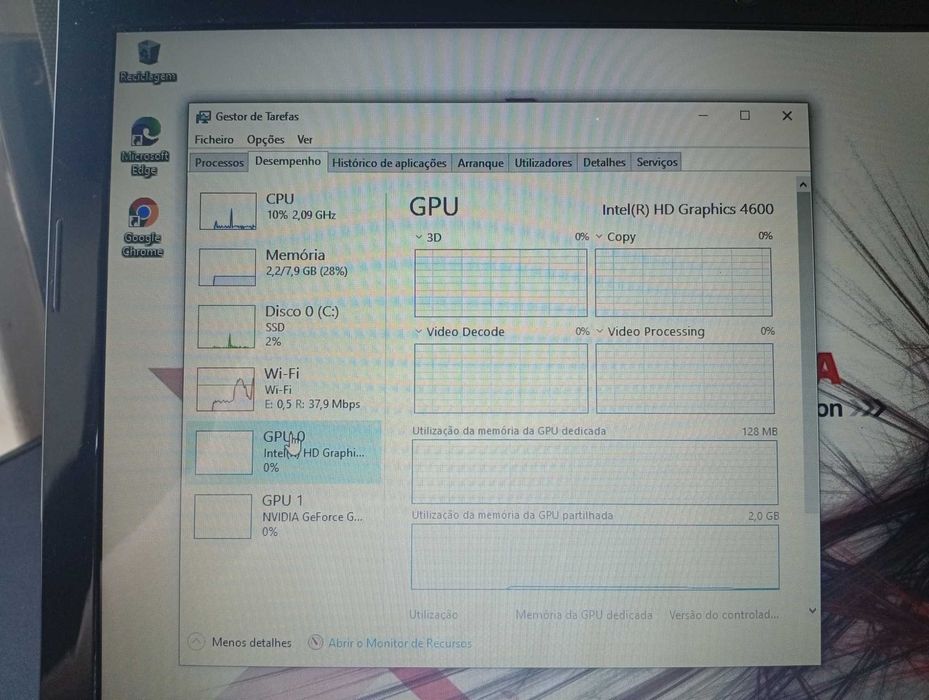
Task: Click the Utilização label below graphs
Action: tap(433, 615)
